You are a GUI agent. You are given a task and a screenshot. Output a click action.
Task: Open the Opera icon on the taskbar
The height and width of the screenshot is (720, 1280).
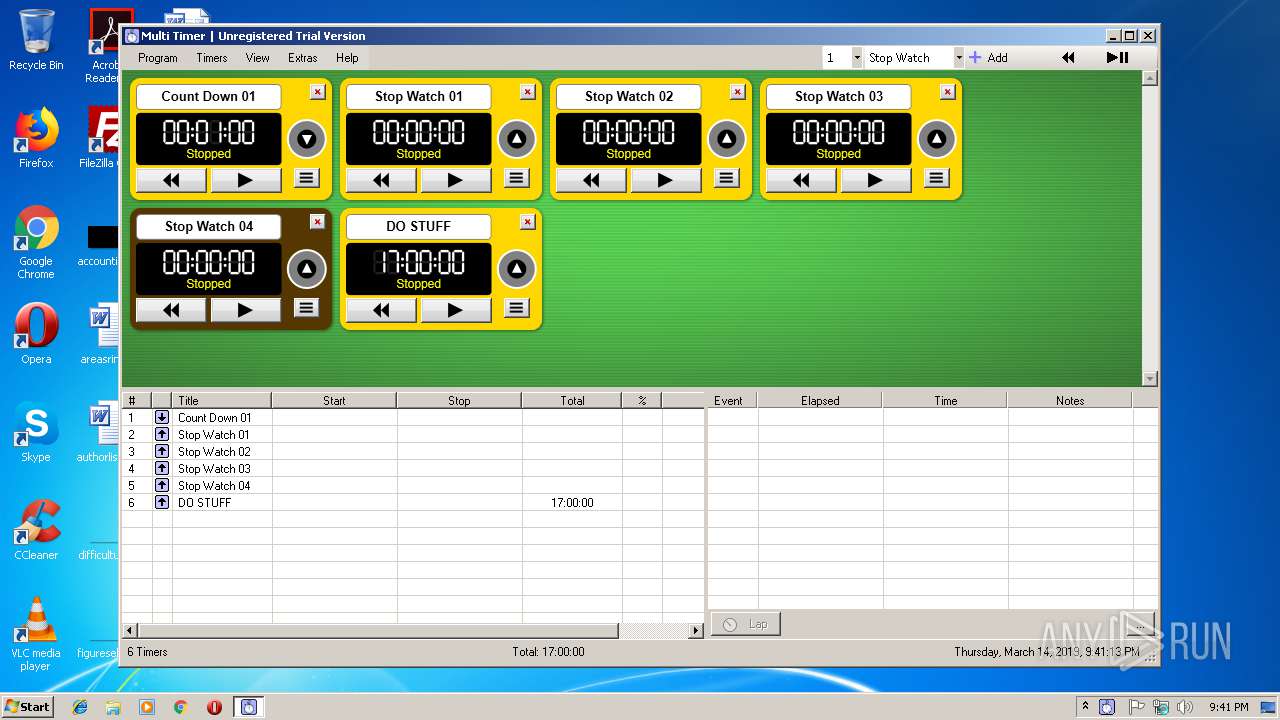[x=214, y=707]
